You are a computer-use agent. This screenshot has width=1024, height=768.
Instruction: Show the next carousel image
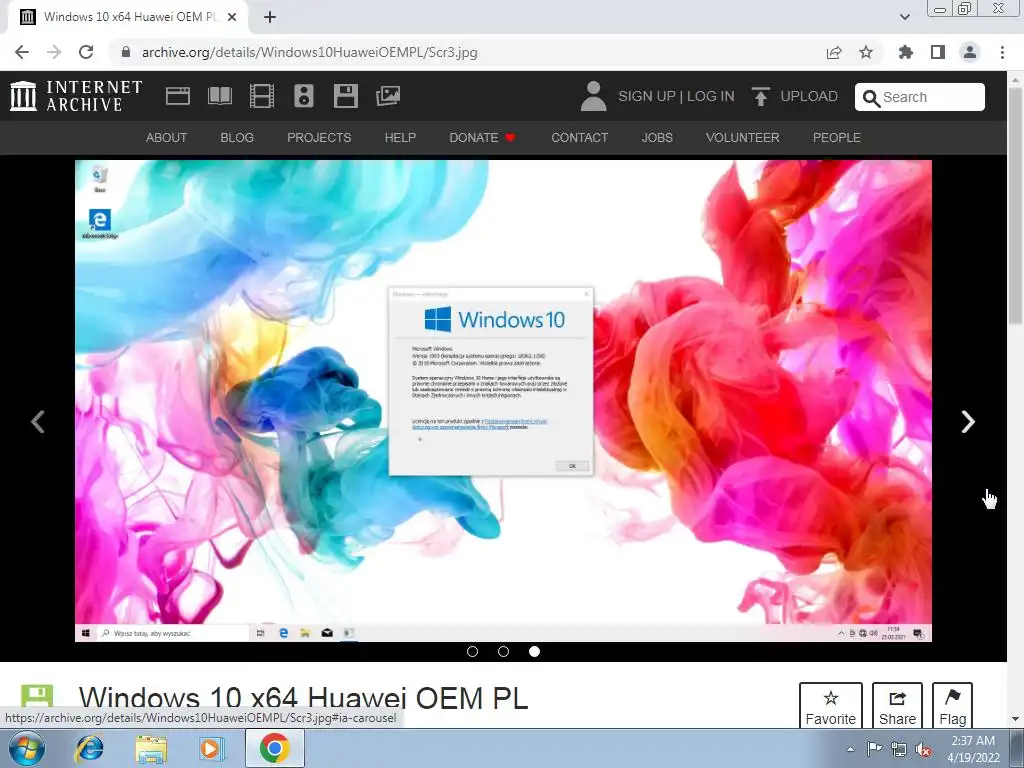[x=968, y=422]
